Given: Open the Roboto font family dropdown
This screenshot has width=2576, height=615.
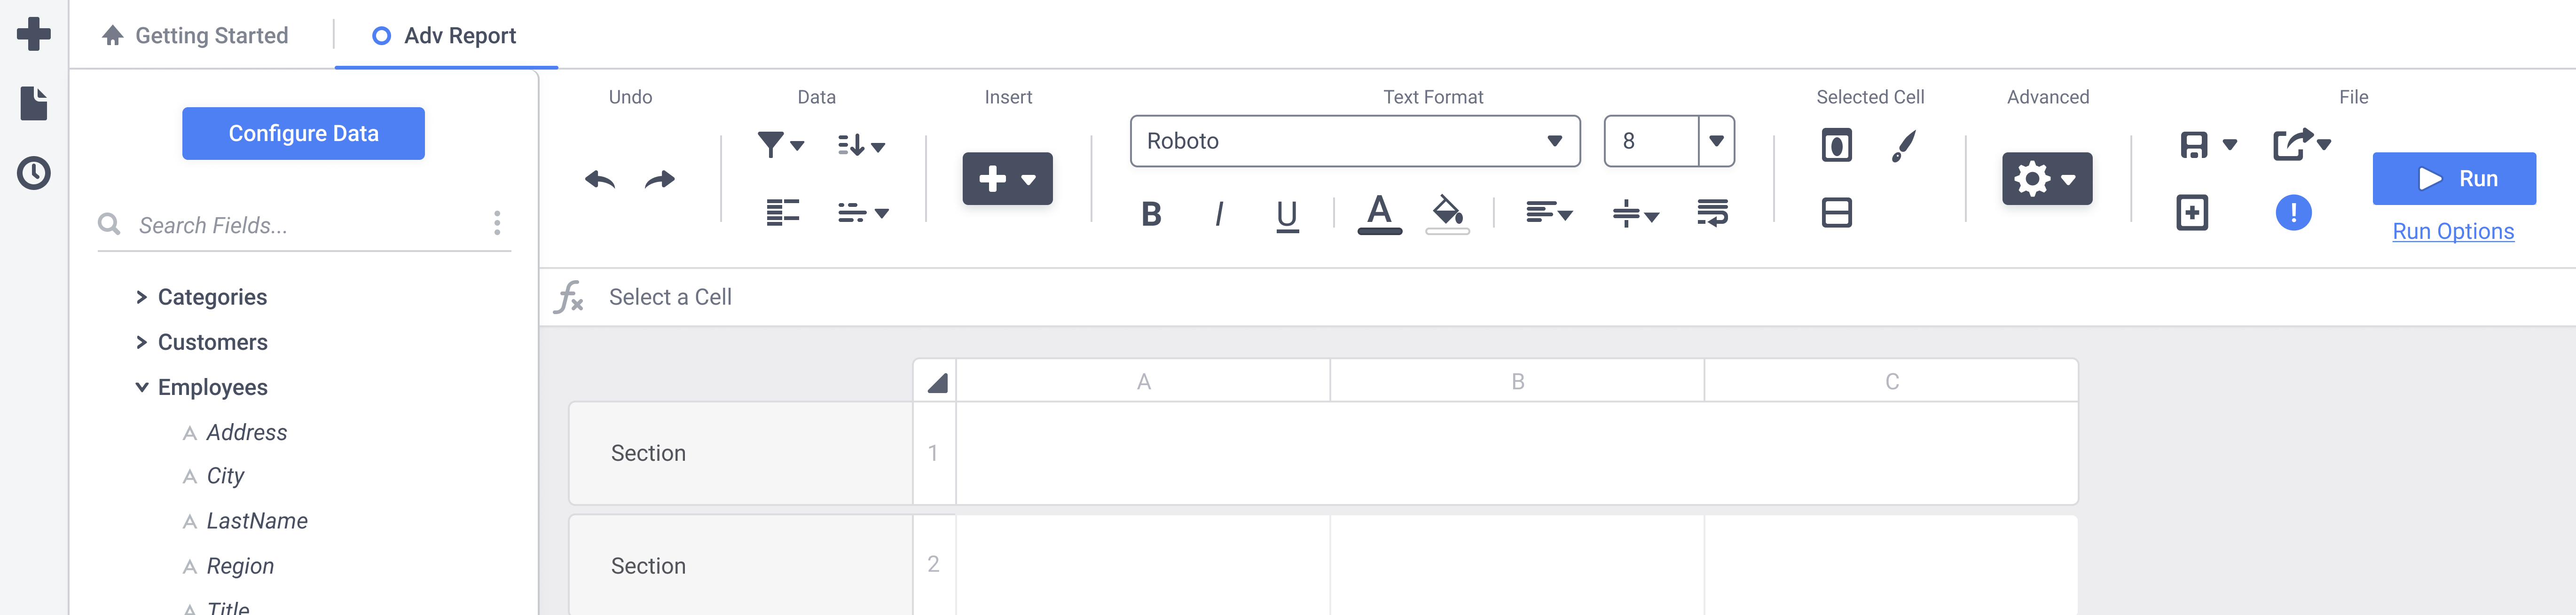Looking at the screenshot, I should point(1554,140).
